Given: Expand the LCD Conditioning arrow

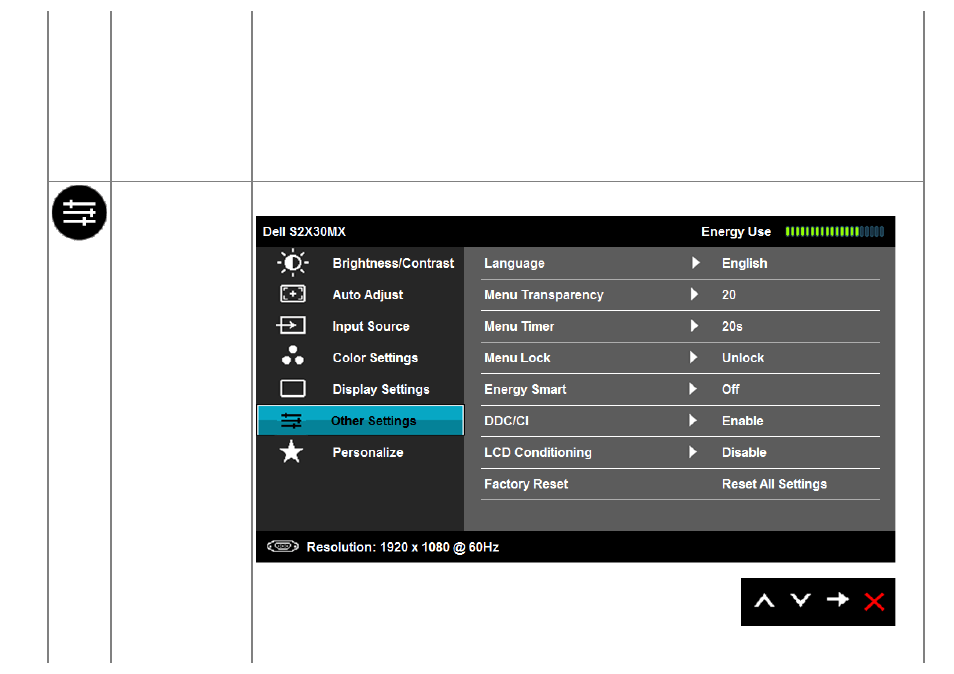Looking at the screenshot, I should tap(693, 452).
